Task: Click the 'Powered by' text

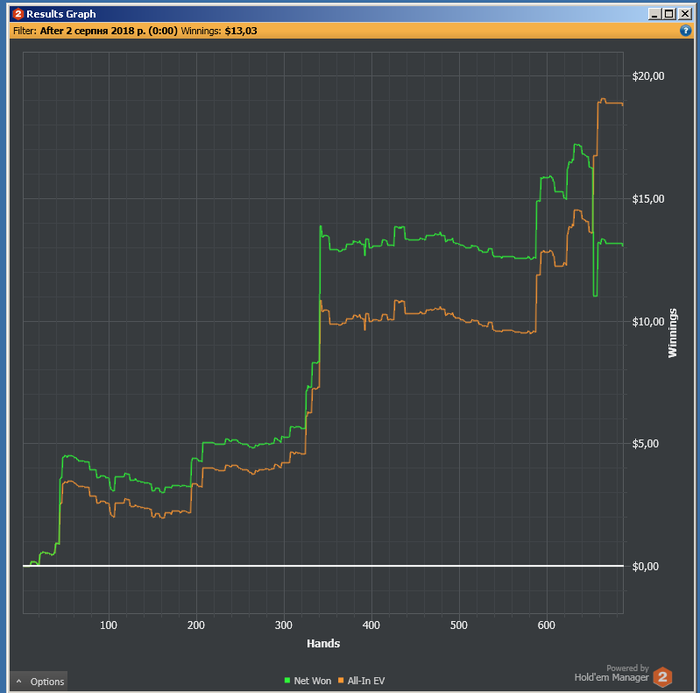Action: click(x=627, y=668)
